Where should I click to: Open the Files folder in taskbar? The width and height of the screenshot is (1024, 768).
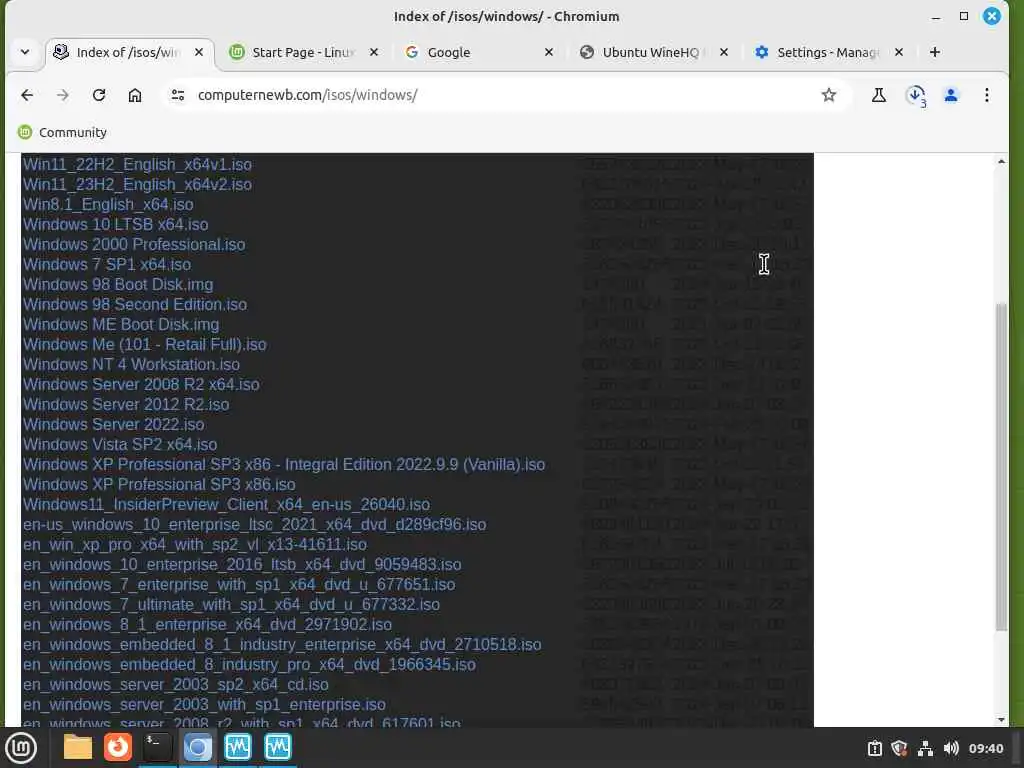point(78,748)
